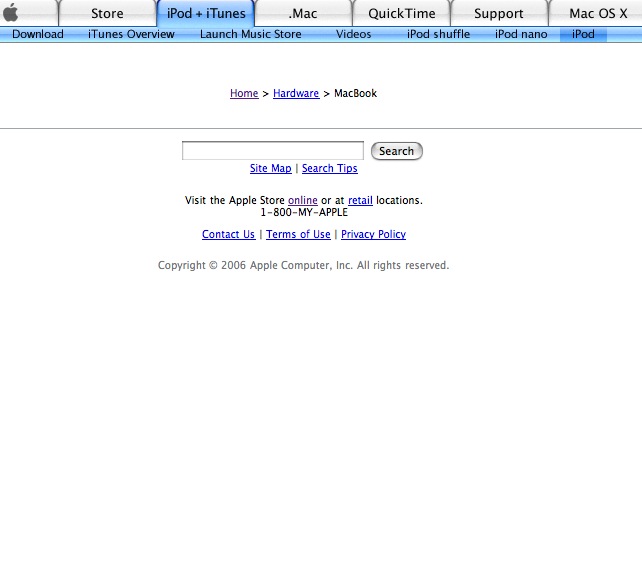The height and width of the screenshot is (562, 642).
Task: Click Launch Music Store
Action: tap(251, 34)
